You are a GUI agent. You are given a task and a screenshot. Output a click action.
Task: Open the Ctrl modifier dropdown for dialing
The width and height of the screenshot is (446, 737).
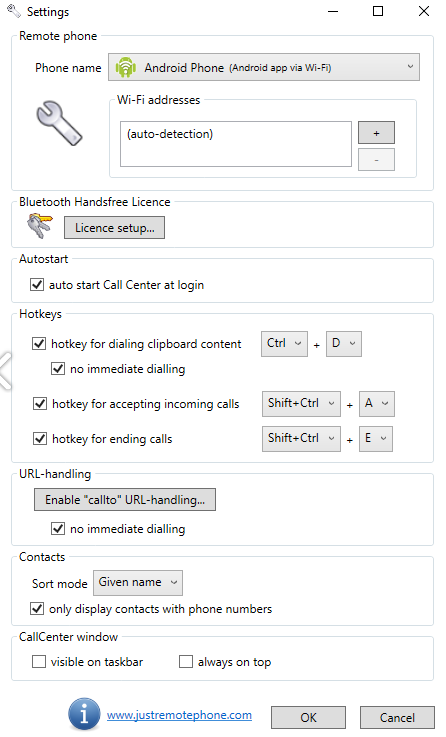coord(284,344)
